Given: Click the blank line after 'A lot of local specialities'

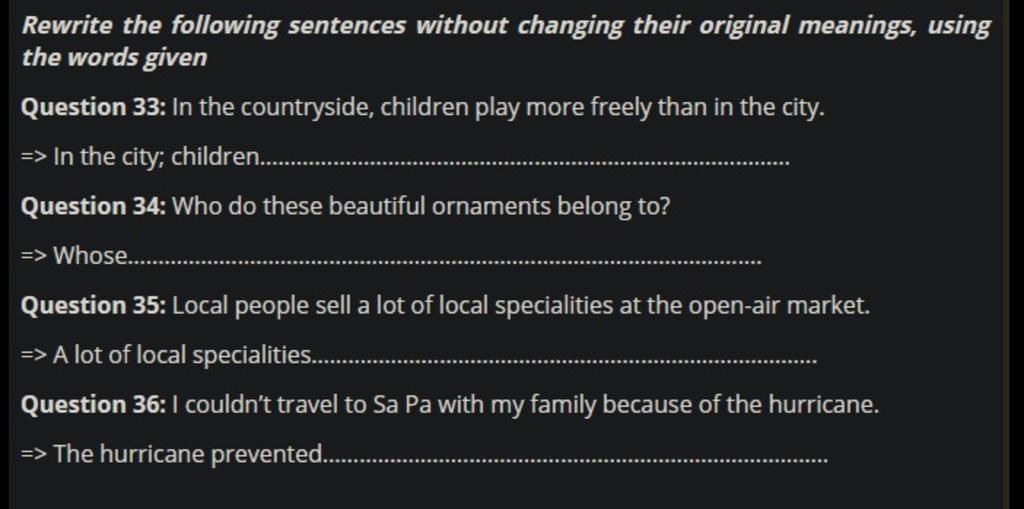Looking at the screenshot, I should pos(564,361).
